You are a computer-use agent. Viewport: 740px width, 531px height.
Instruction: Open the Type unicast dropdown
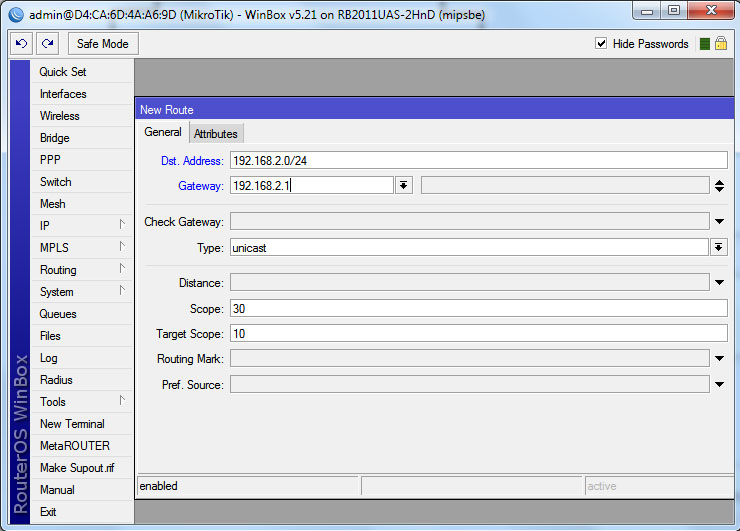[x=719, y=247]
